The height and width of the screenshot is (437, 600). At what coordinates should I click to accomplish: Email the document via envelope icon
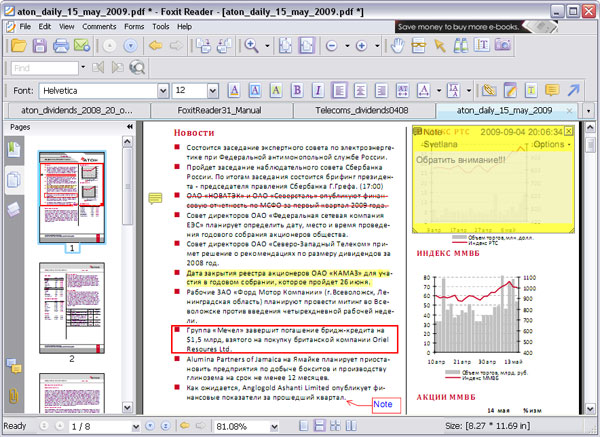(82, 46)
